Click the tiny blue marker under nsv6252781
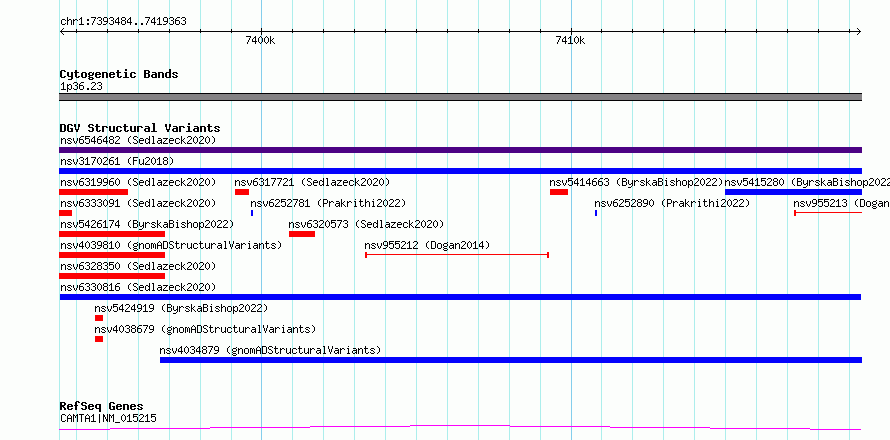 252,213
